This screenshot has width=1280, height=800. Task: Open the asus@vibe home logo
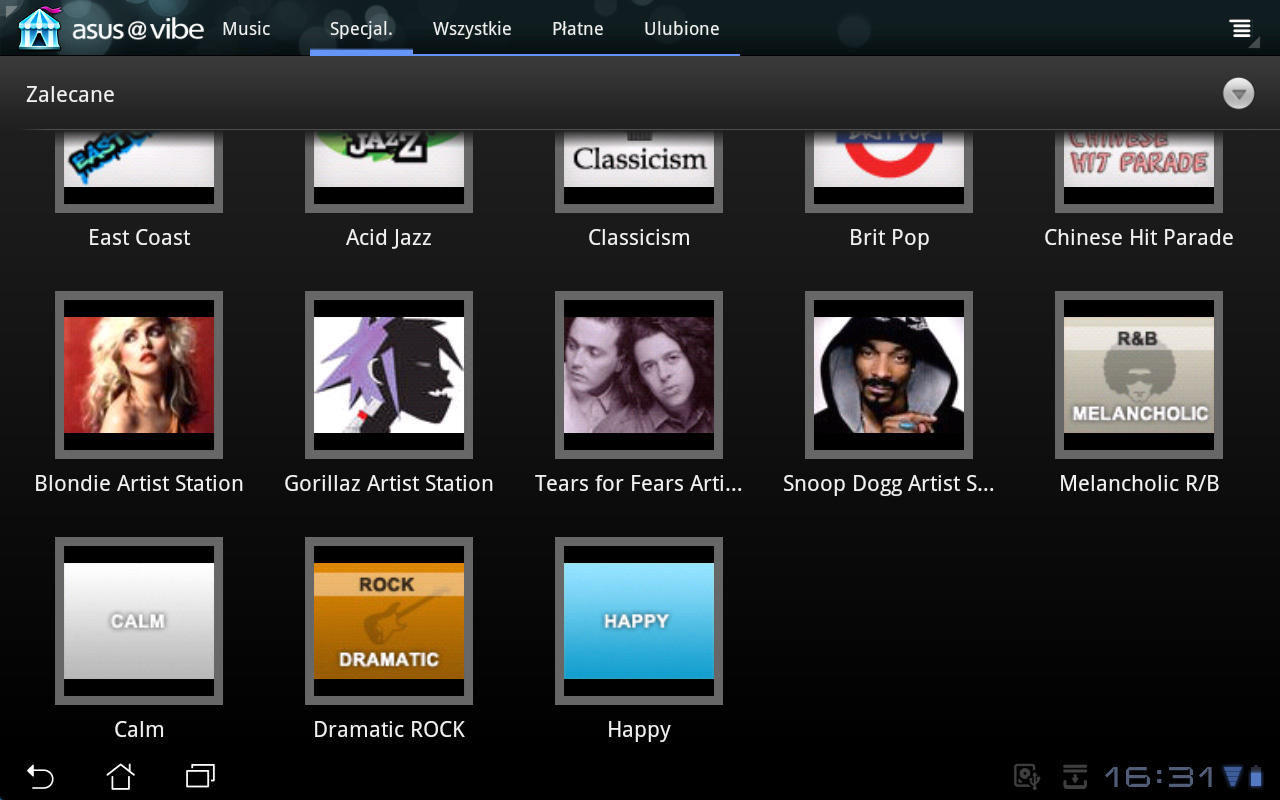111,29
